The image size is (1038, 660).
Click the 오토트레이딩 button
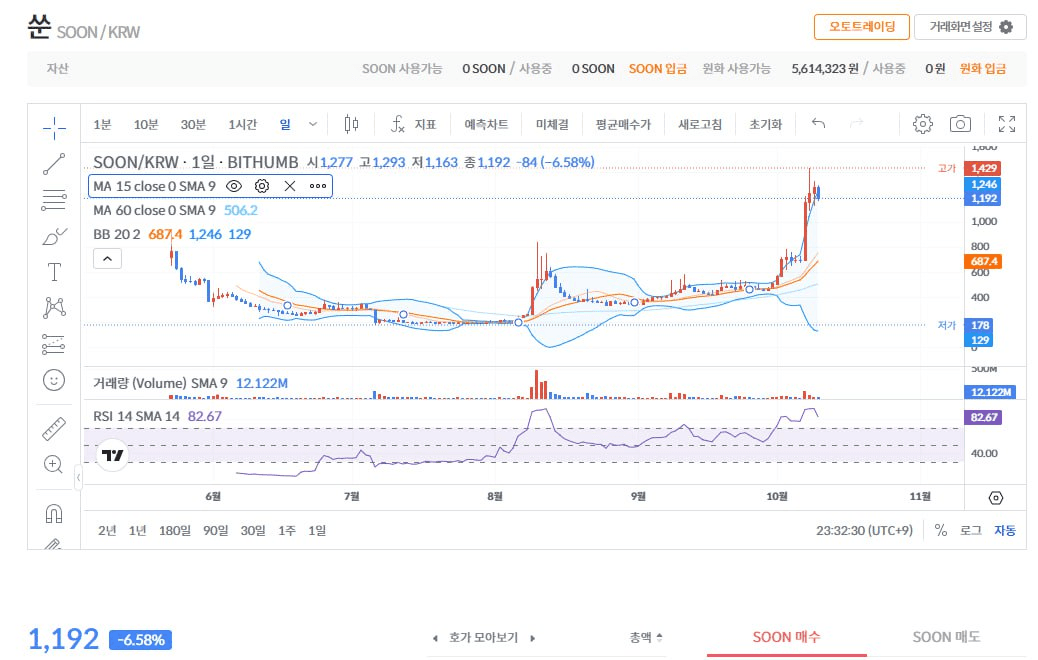pos(861,27)
